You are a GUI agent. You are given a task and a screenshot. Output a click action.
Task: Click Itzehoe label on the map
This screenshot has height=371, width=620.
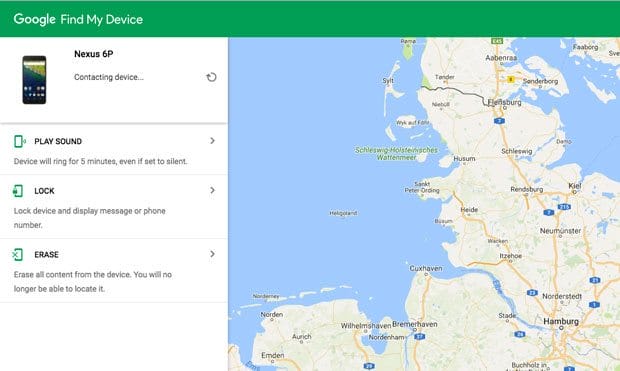pyautogui.click(x=510, y=256)
